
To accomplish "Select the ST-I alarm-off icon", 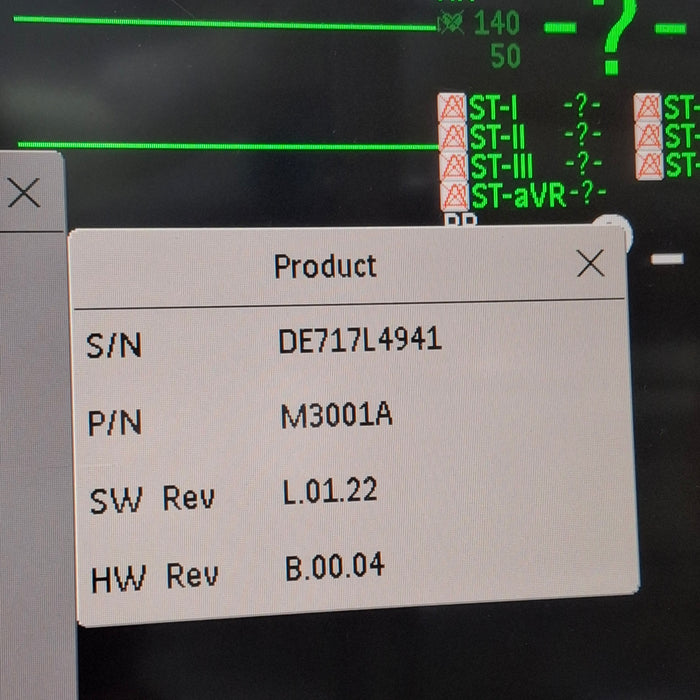I will (452, 107).
